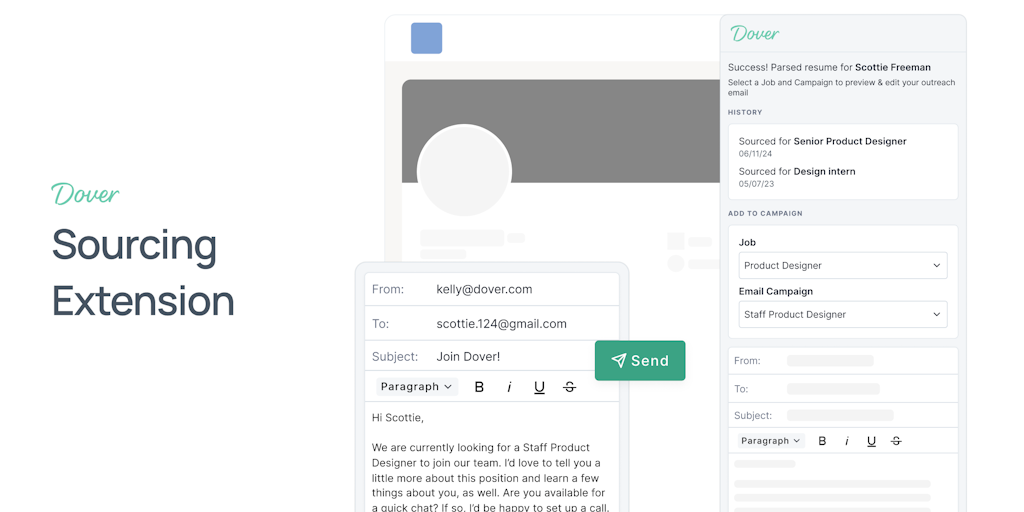Click the To field with scottie.124@gmail.com
The height and width of the screenshot is (512, 1024).
(x=492, y=323)
